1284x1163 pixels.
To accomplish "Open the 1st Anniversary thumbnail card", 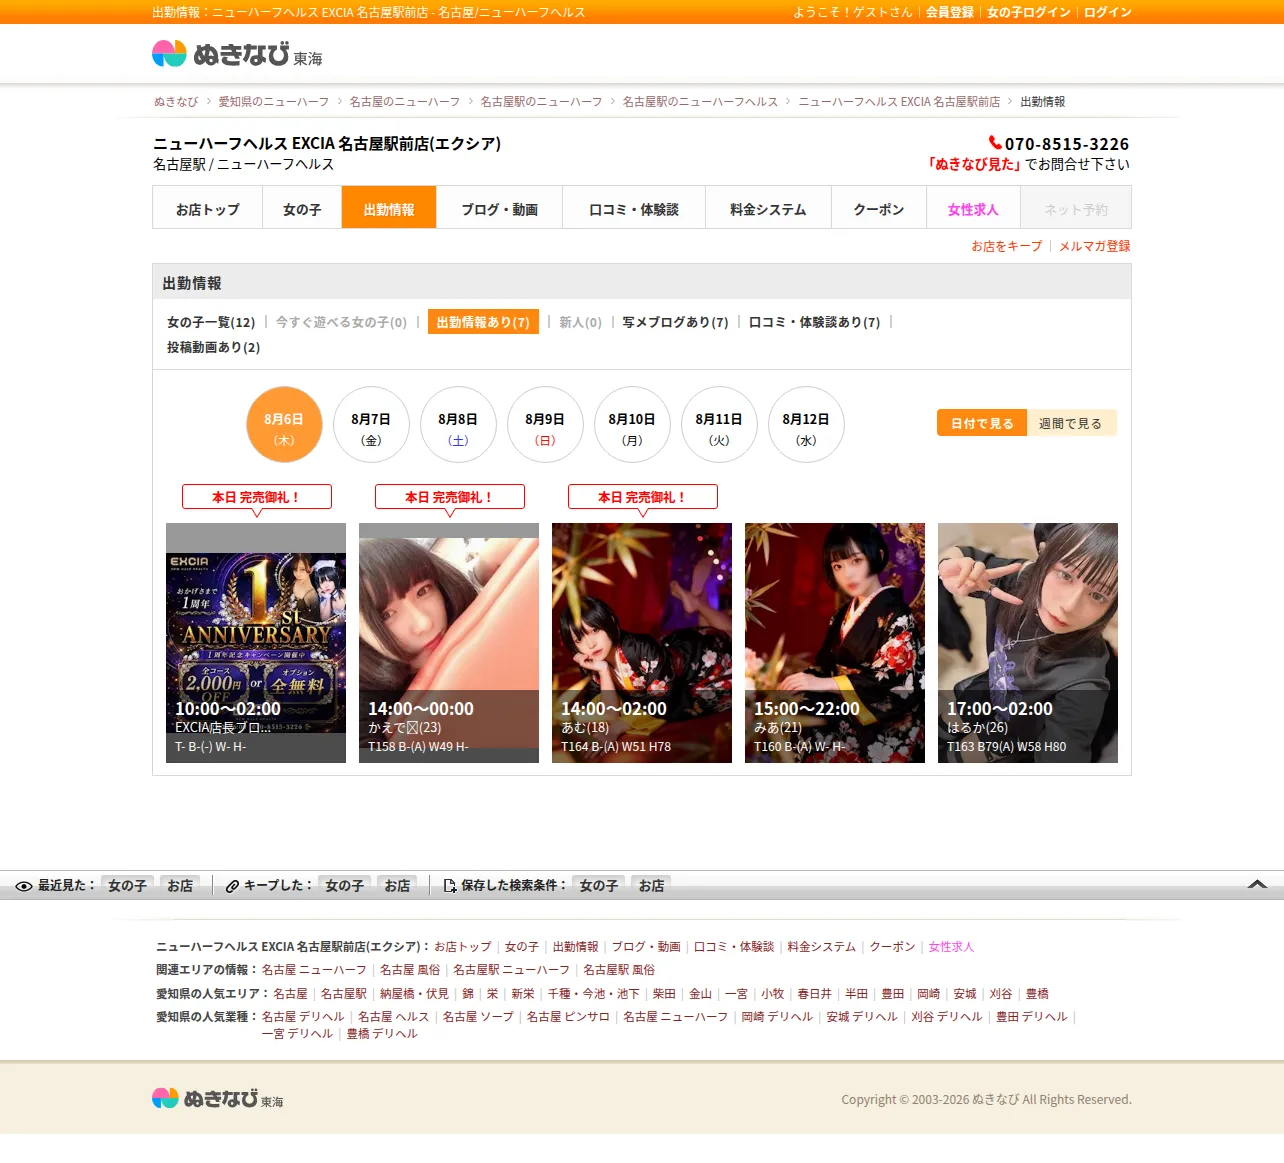I will pyautogui.click(x=256, y=643).
